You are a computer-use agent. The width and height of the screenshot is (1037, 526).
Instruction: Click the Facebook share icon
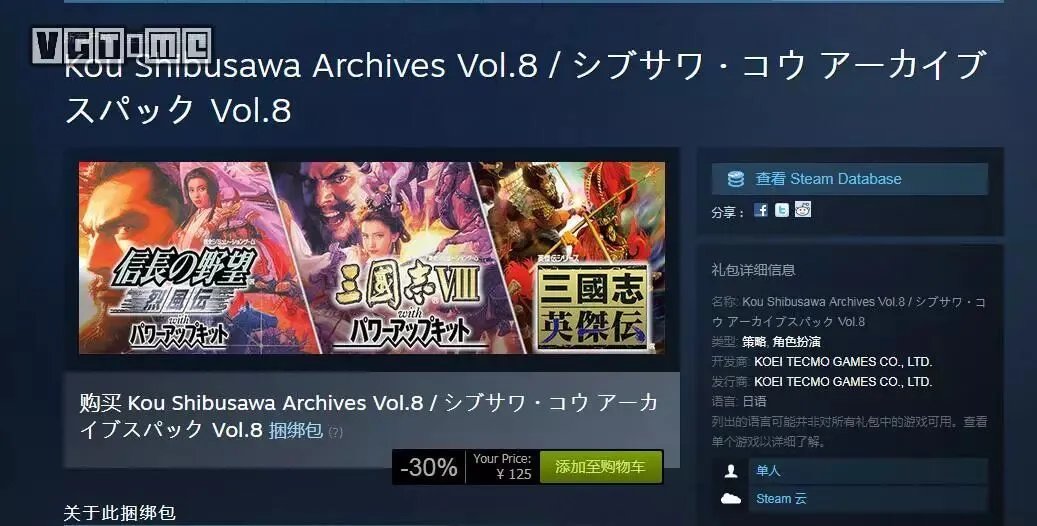point(761,210)
